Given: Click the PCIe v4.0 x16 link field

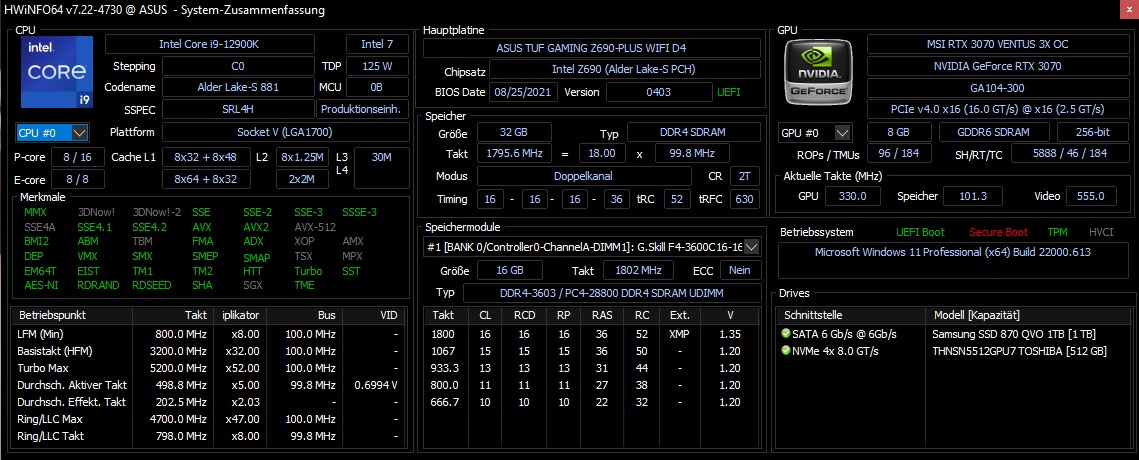Looking at the screenshot, I should (x=1000, y=110).
